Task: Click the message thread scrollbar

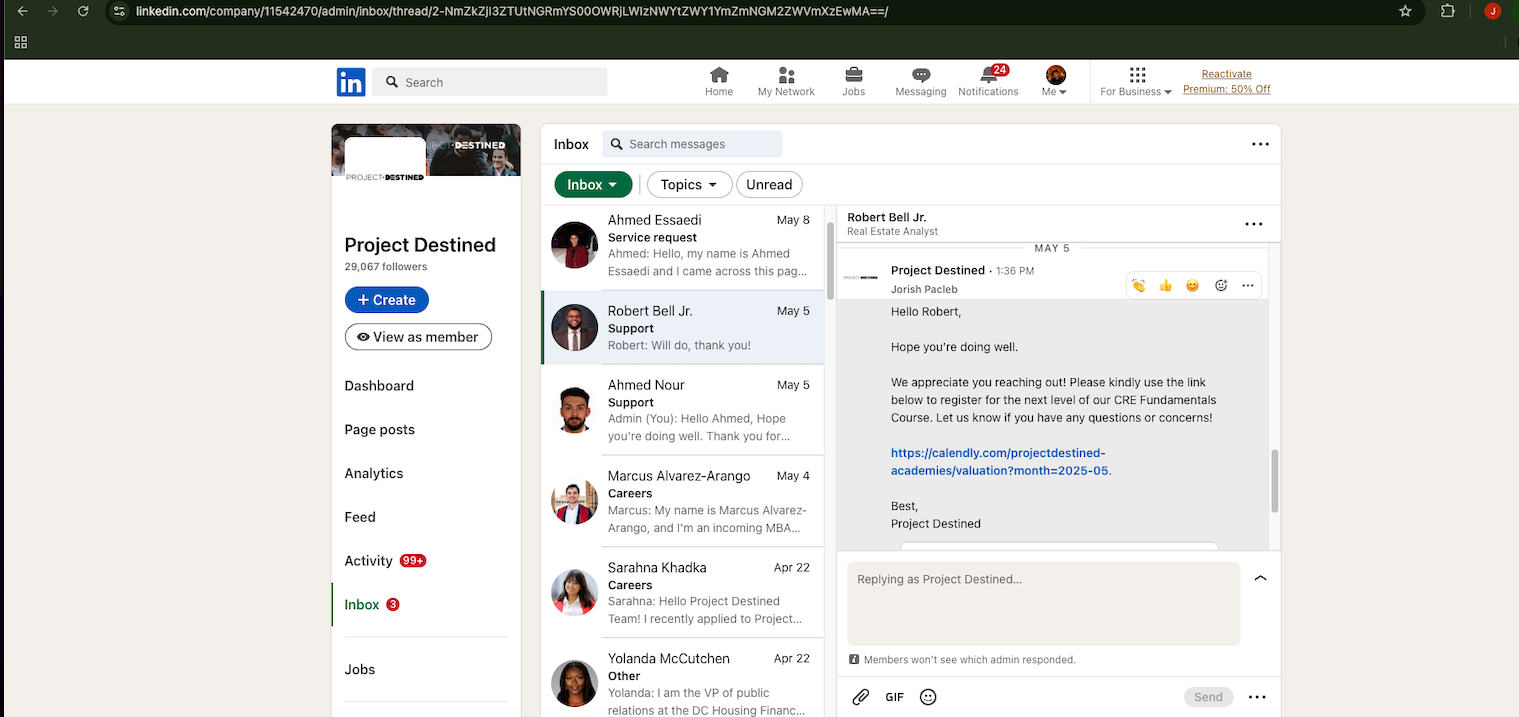Action: [x=1274, y=480]
